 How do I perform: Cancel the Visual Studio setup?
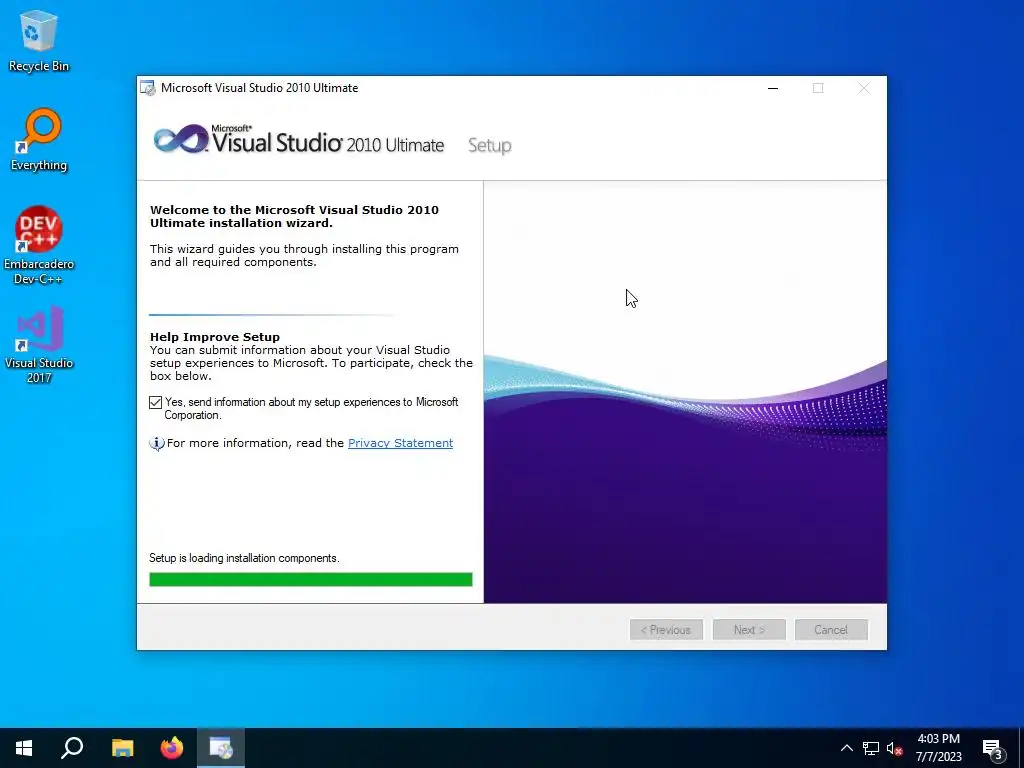[831, 630]
